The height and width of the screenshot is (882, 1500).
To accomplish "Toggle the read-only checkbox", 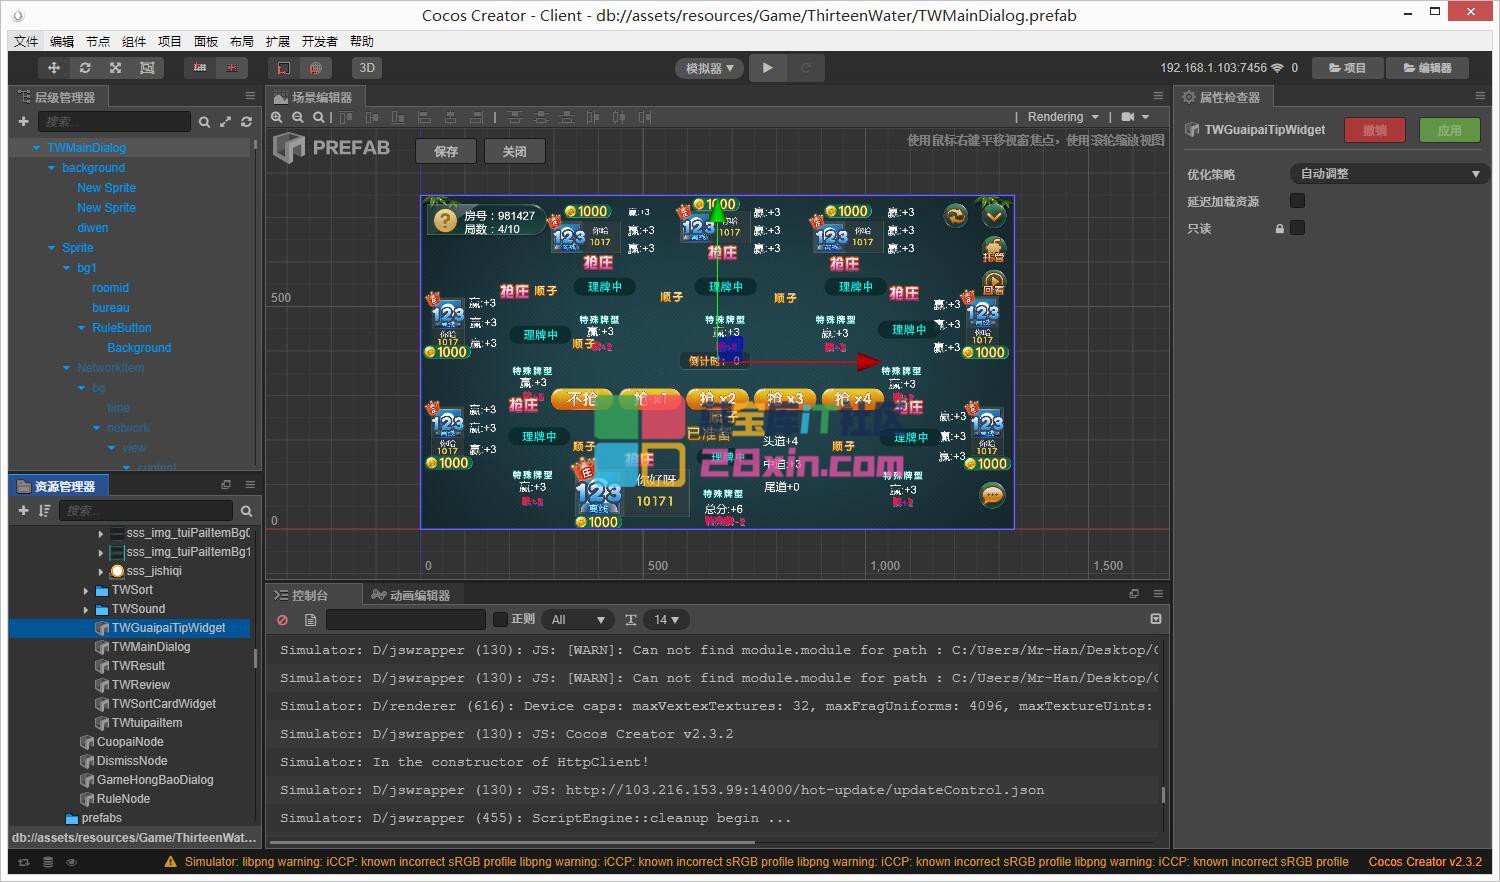I will (1297, 228).
